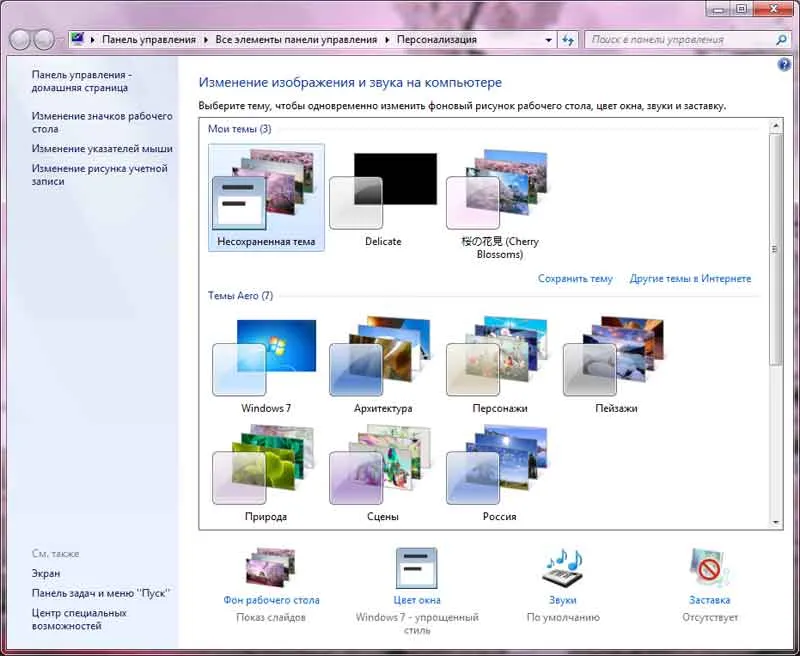Open the Desktop Background (Фон рабочего стола) icon
This screenshot has height=656, width=800.
pyautogui.click(x=271, y=568)
